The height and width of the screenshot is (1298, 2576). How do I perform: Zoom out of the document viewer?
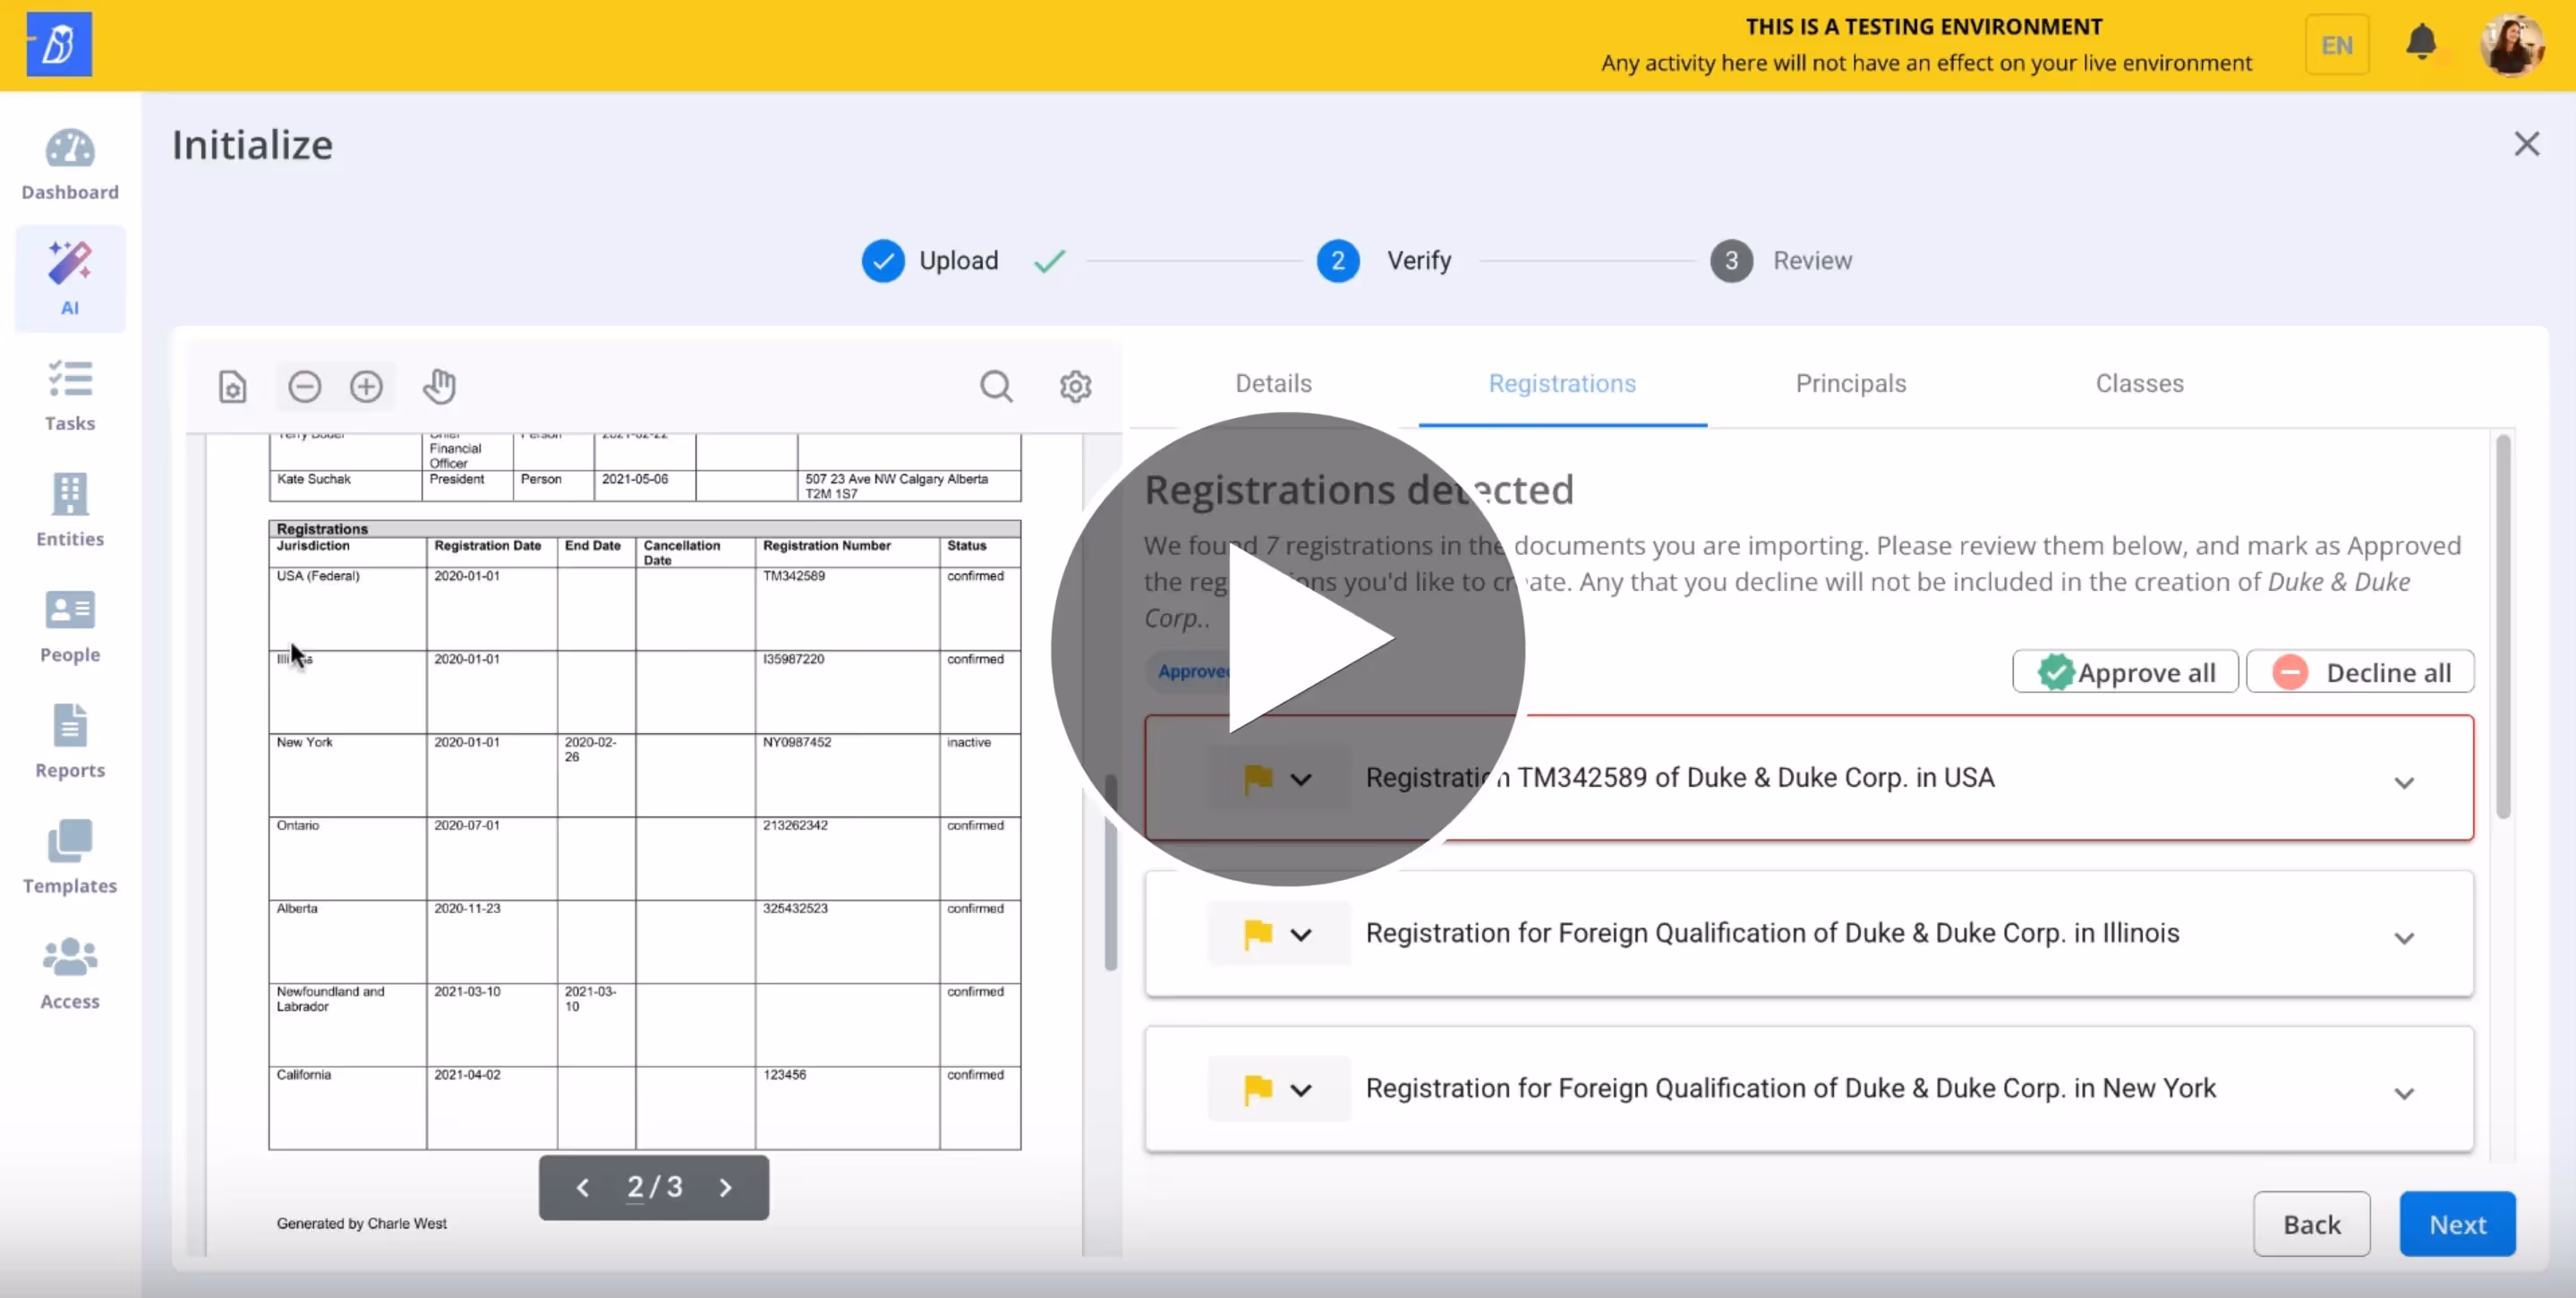tap(305, 386)
